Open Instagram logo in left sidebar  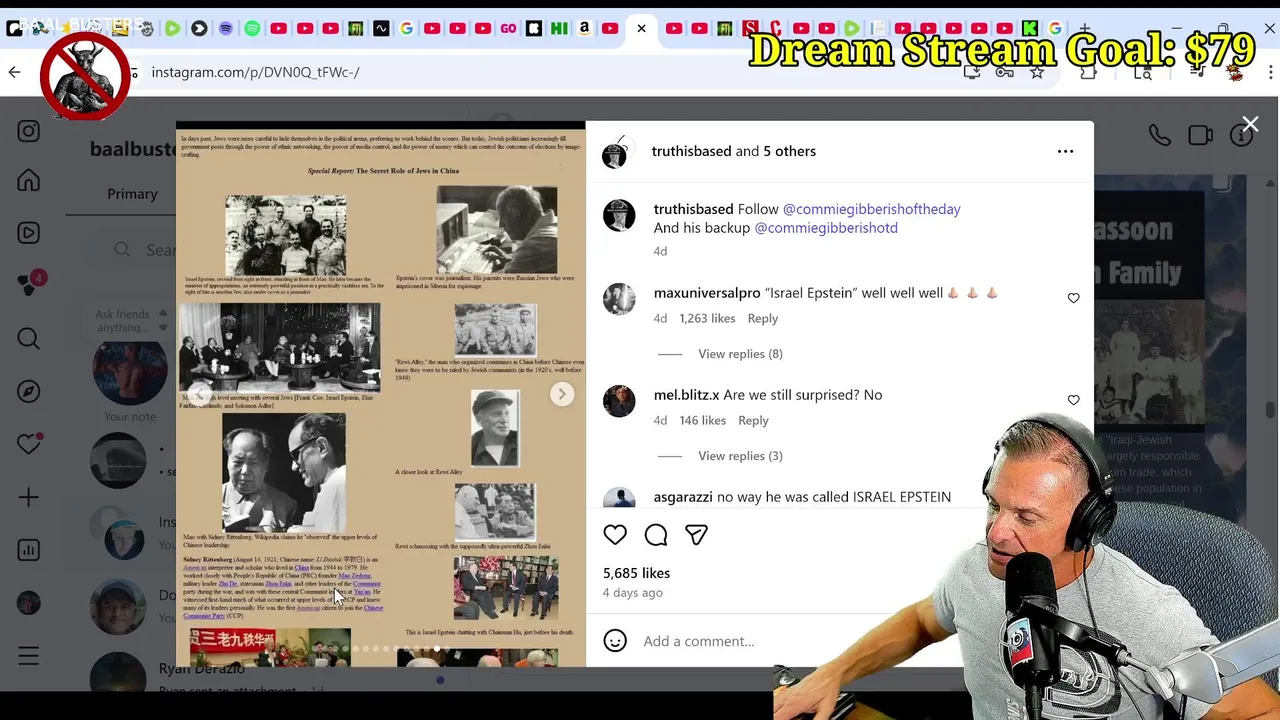tap(28, 131)
